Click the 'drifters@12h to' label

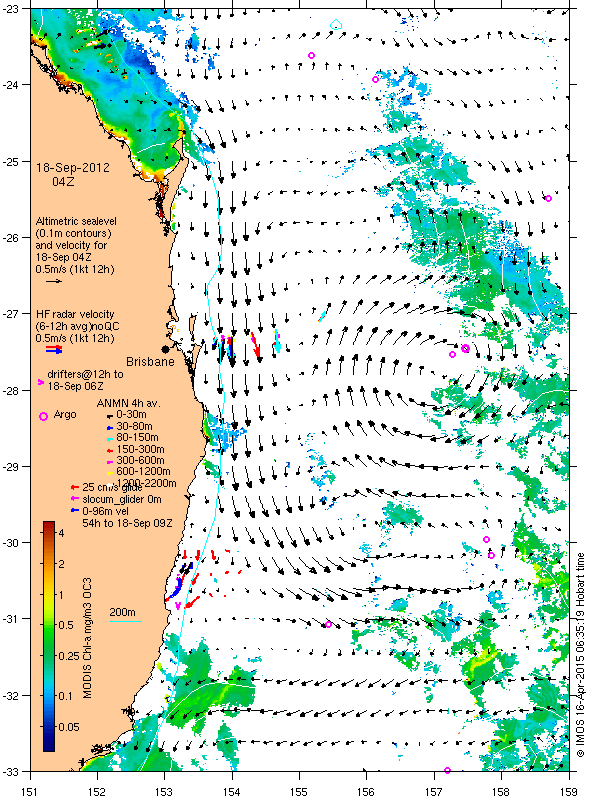[85, 374]
